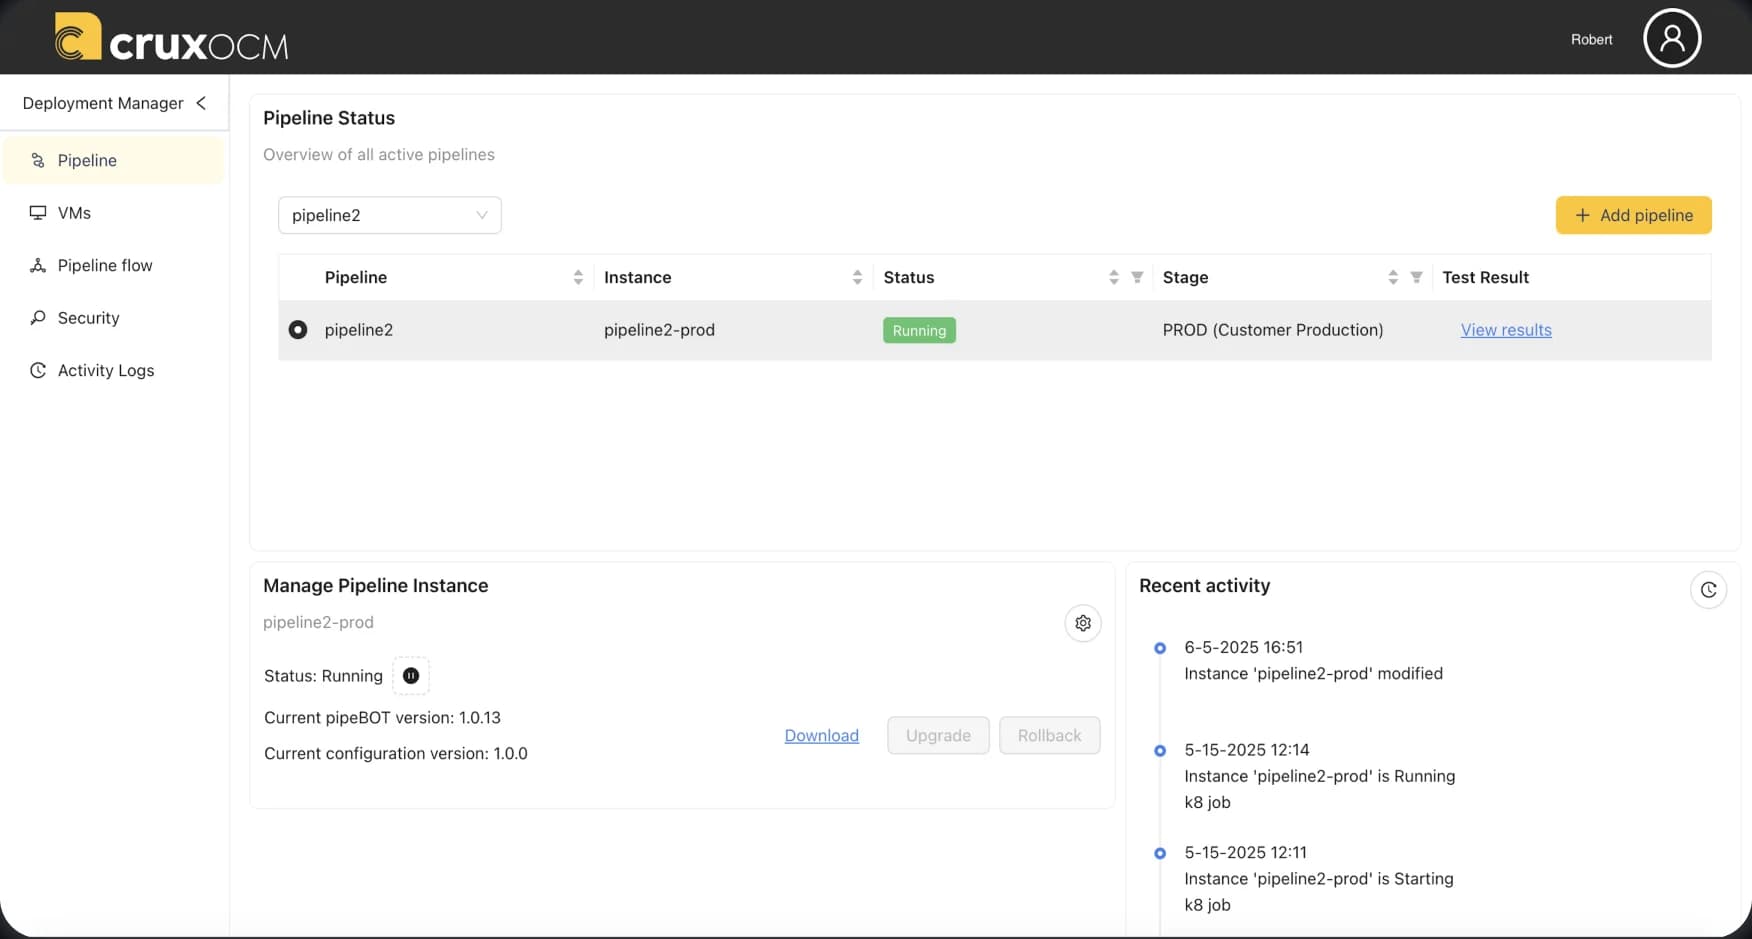Viewport: 1752px width, 939px height.
Task: Click the 5-15-2025 12:14 timeline marker
Action: [1160, 751]
